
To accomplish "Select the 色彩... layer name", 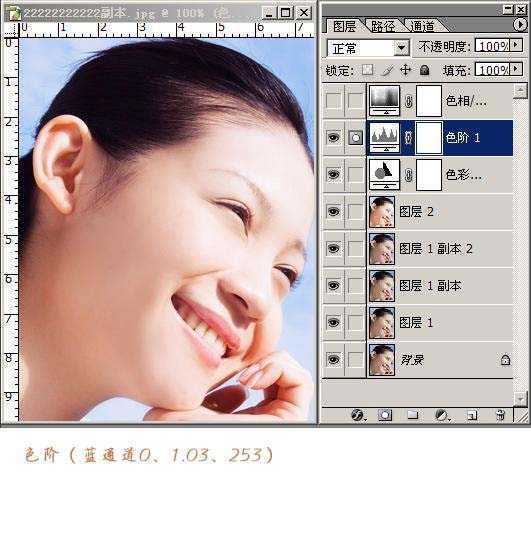I will pos(463,175).
